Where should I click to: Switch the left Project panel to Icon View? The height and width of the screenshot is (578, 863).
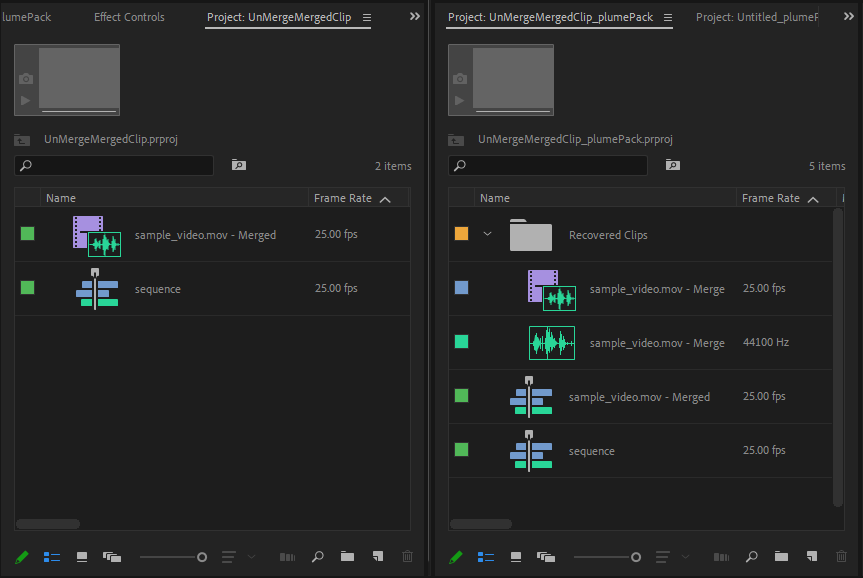[x=81, y=557]
